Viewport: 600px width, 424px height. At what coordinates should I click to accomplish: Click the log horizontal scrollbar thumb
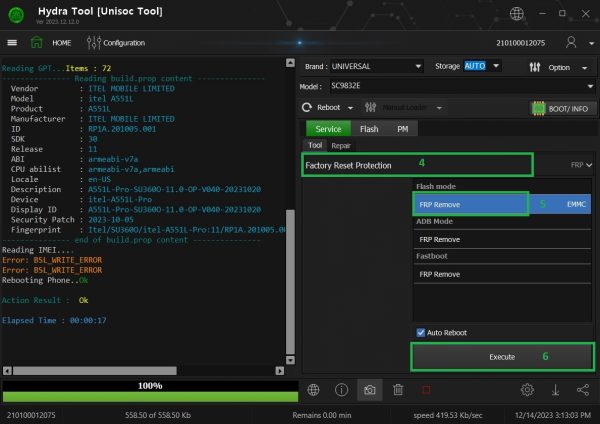pos(95,371)
